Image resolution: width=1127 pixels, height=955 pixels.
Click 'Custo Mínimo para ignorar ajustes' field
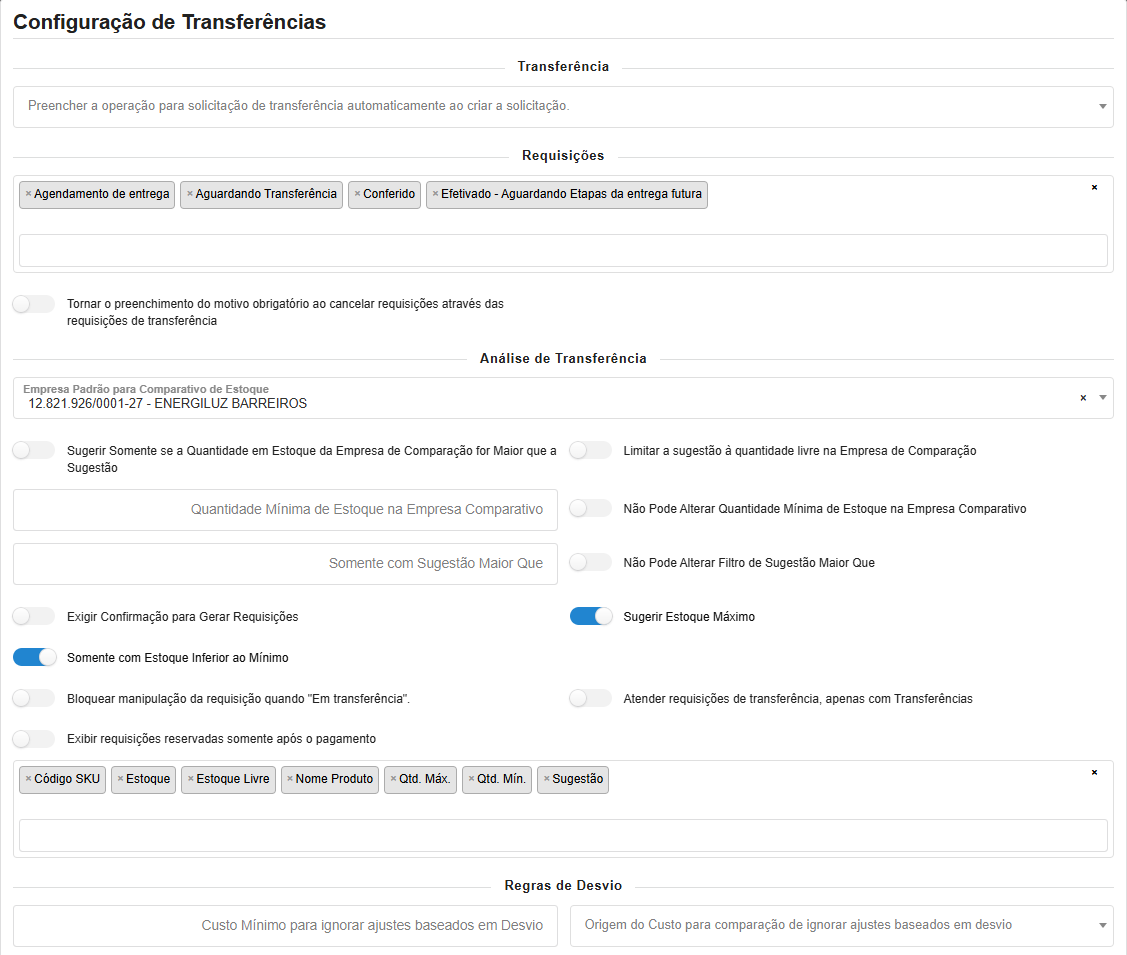point(285,925)
